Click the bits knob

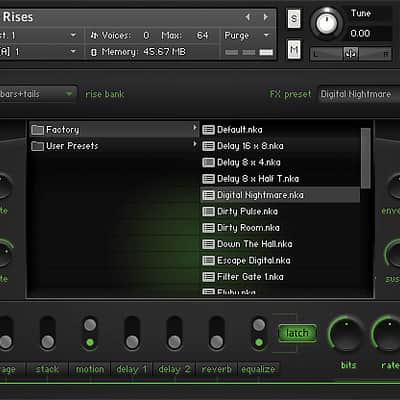346,334
